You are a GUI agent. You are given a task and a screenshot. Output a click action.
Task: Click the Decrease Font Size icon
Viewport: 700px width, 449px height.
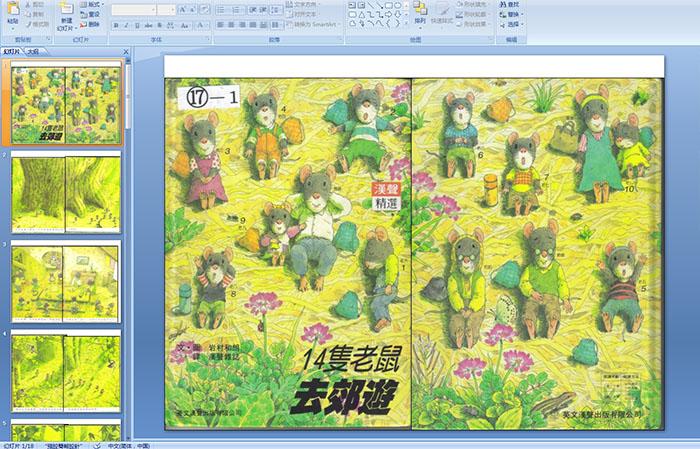coord(192,9)
